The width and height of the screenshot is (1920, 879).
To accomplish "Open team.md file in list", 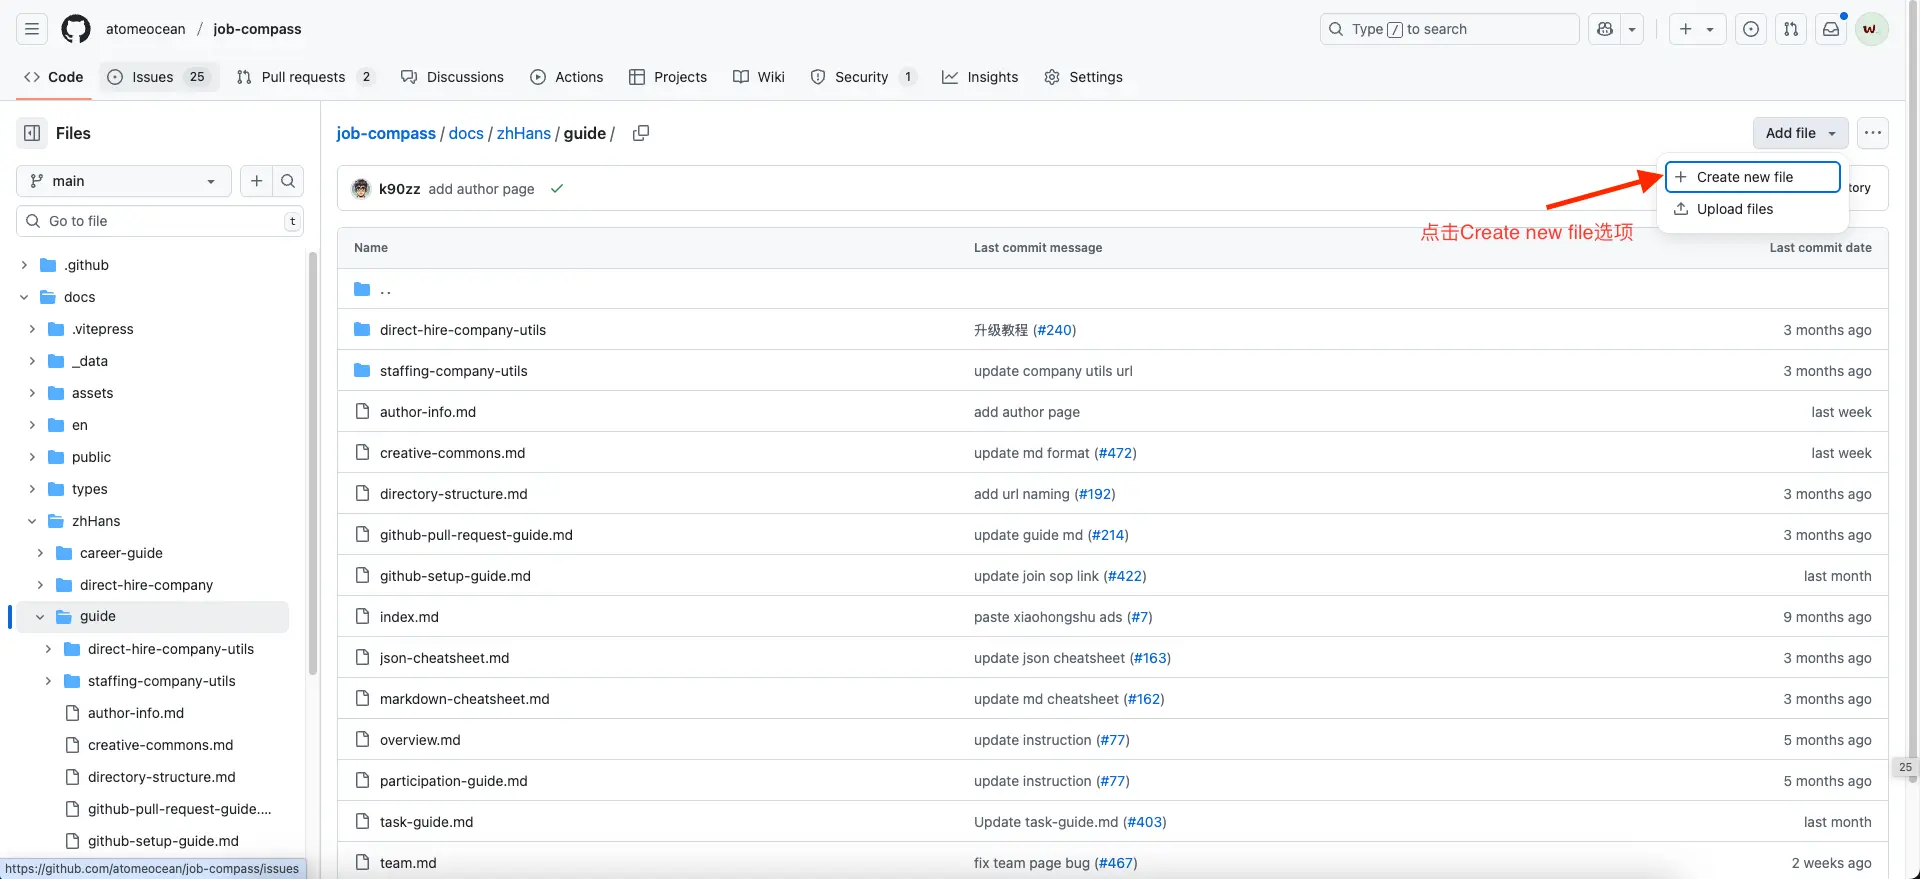I will (408, 863).
